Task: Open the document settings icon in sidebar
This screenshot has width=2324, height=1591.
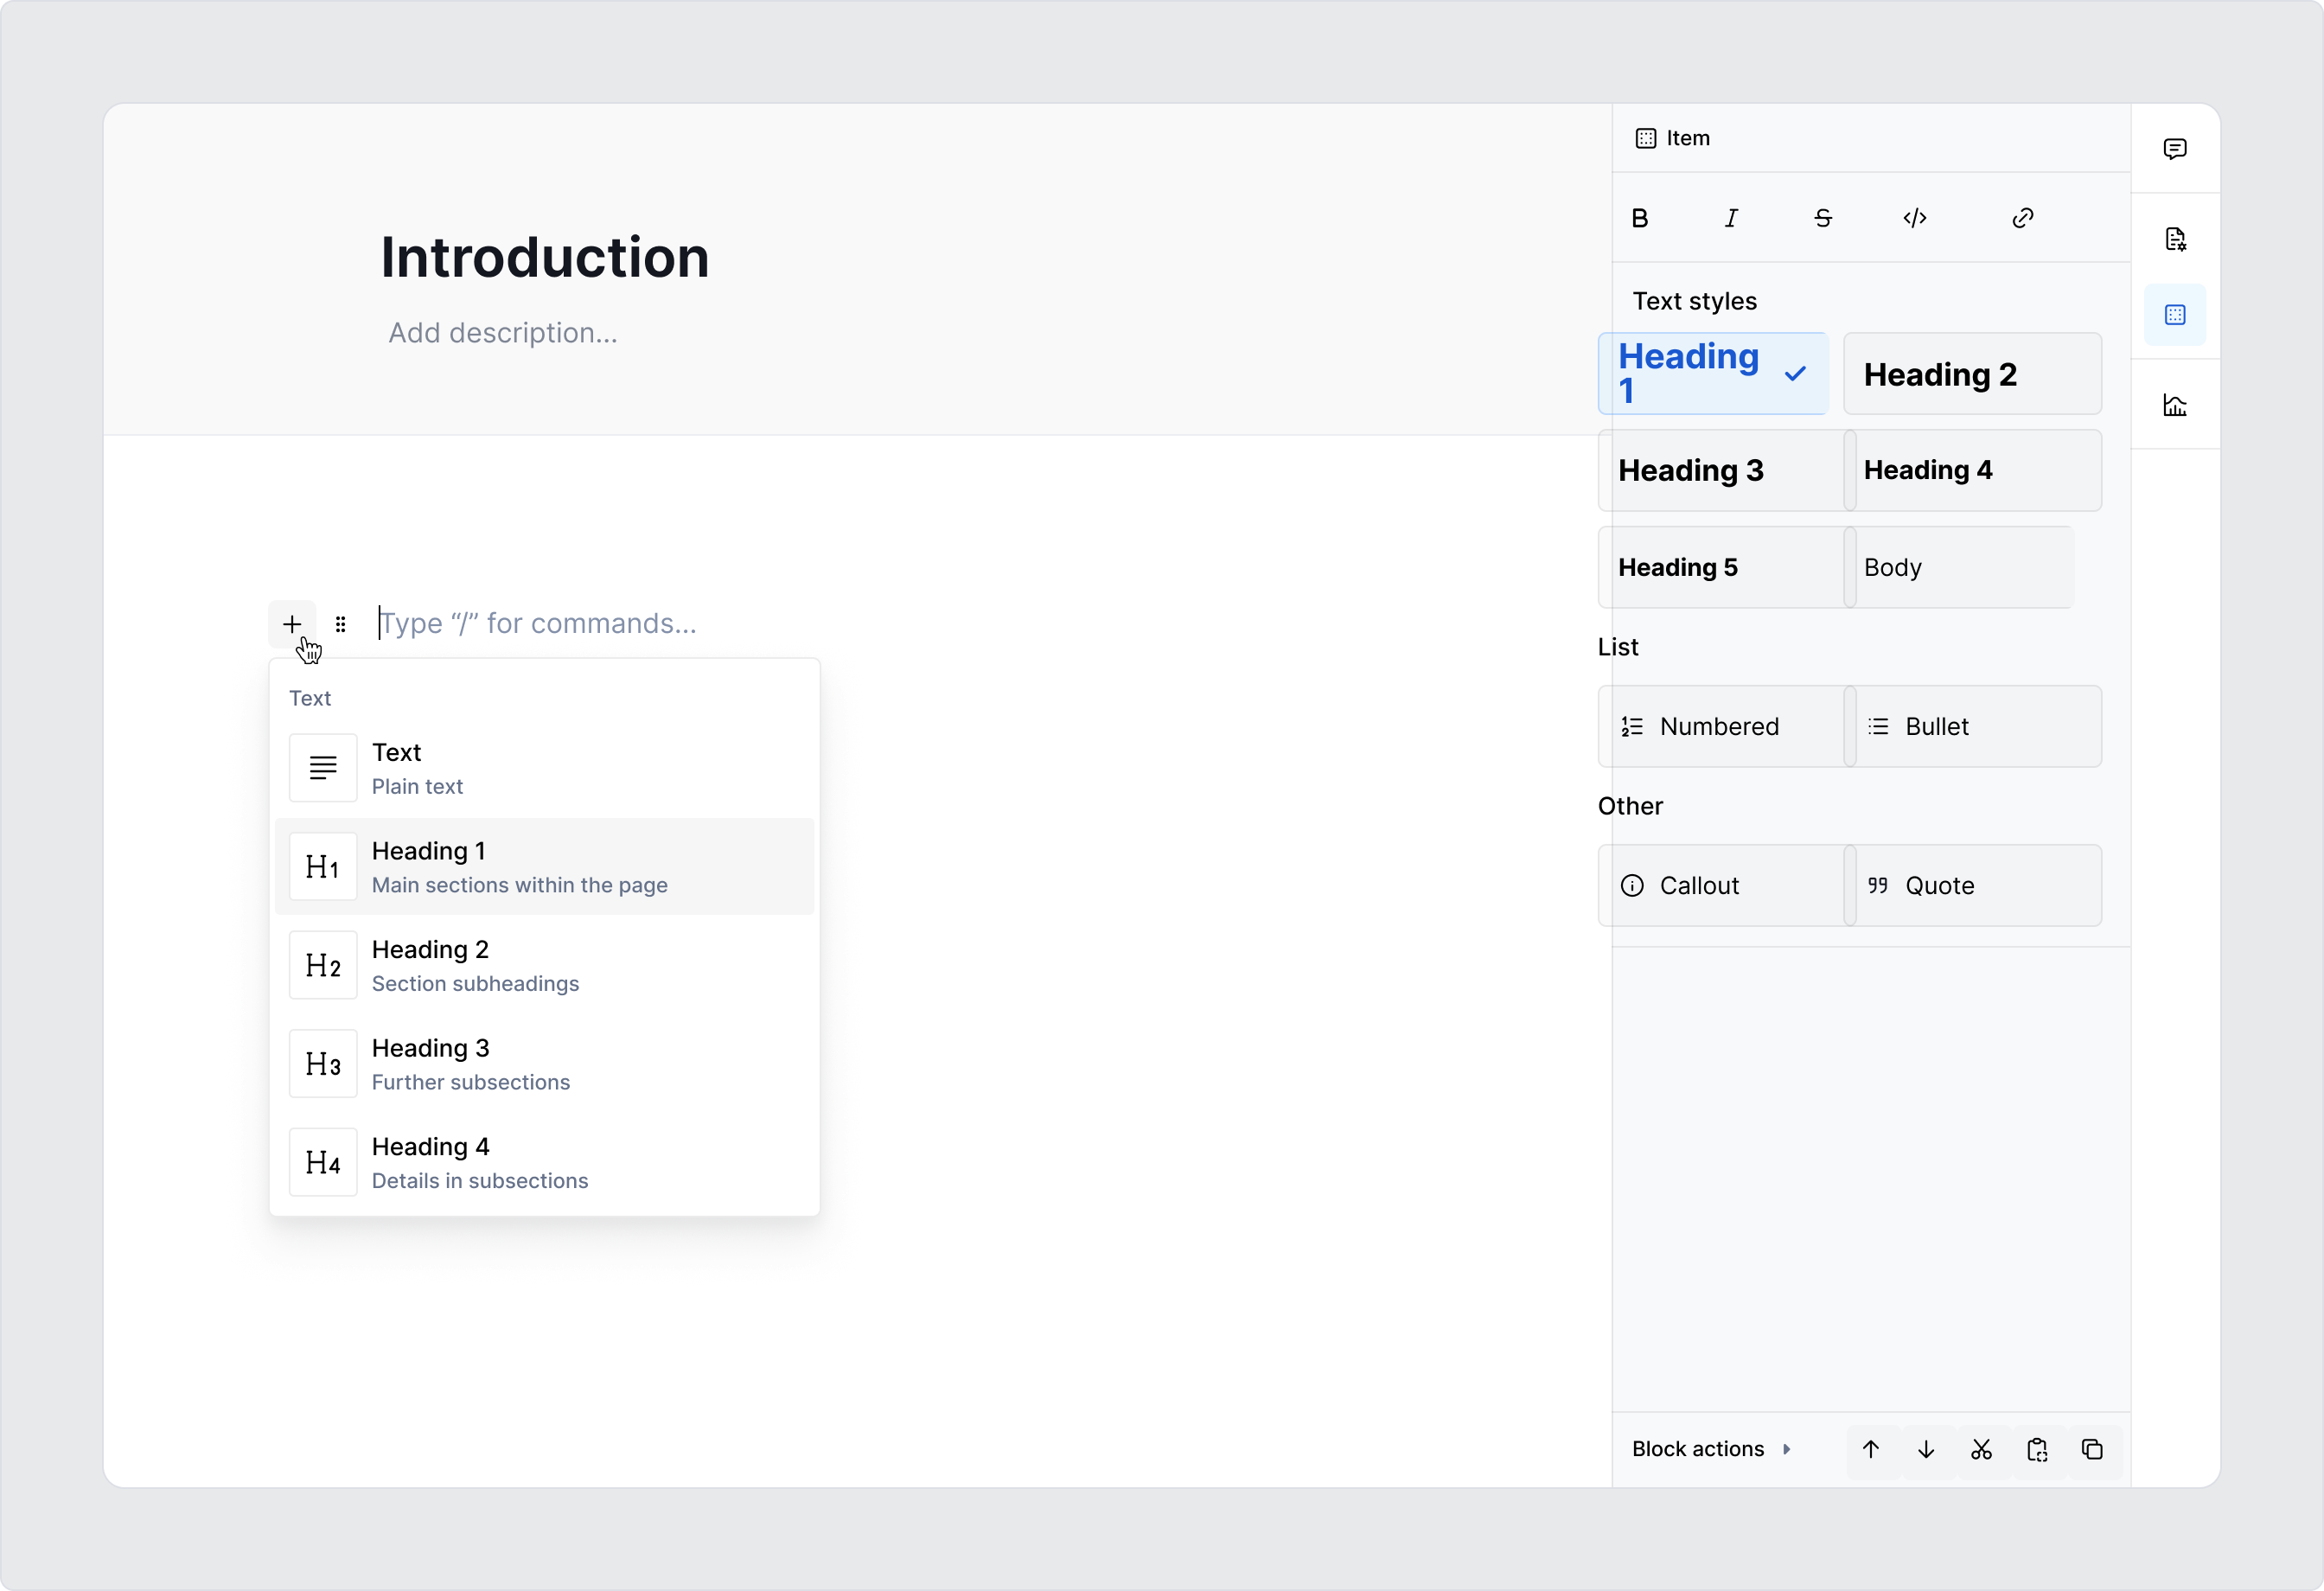Action: pos(2175,239)
